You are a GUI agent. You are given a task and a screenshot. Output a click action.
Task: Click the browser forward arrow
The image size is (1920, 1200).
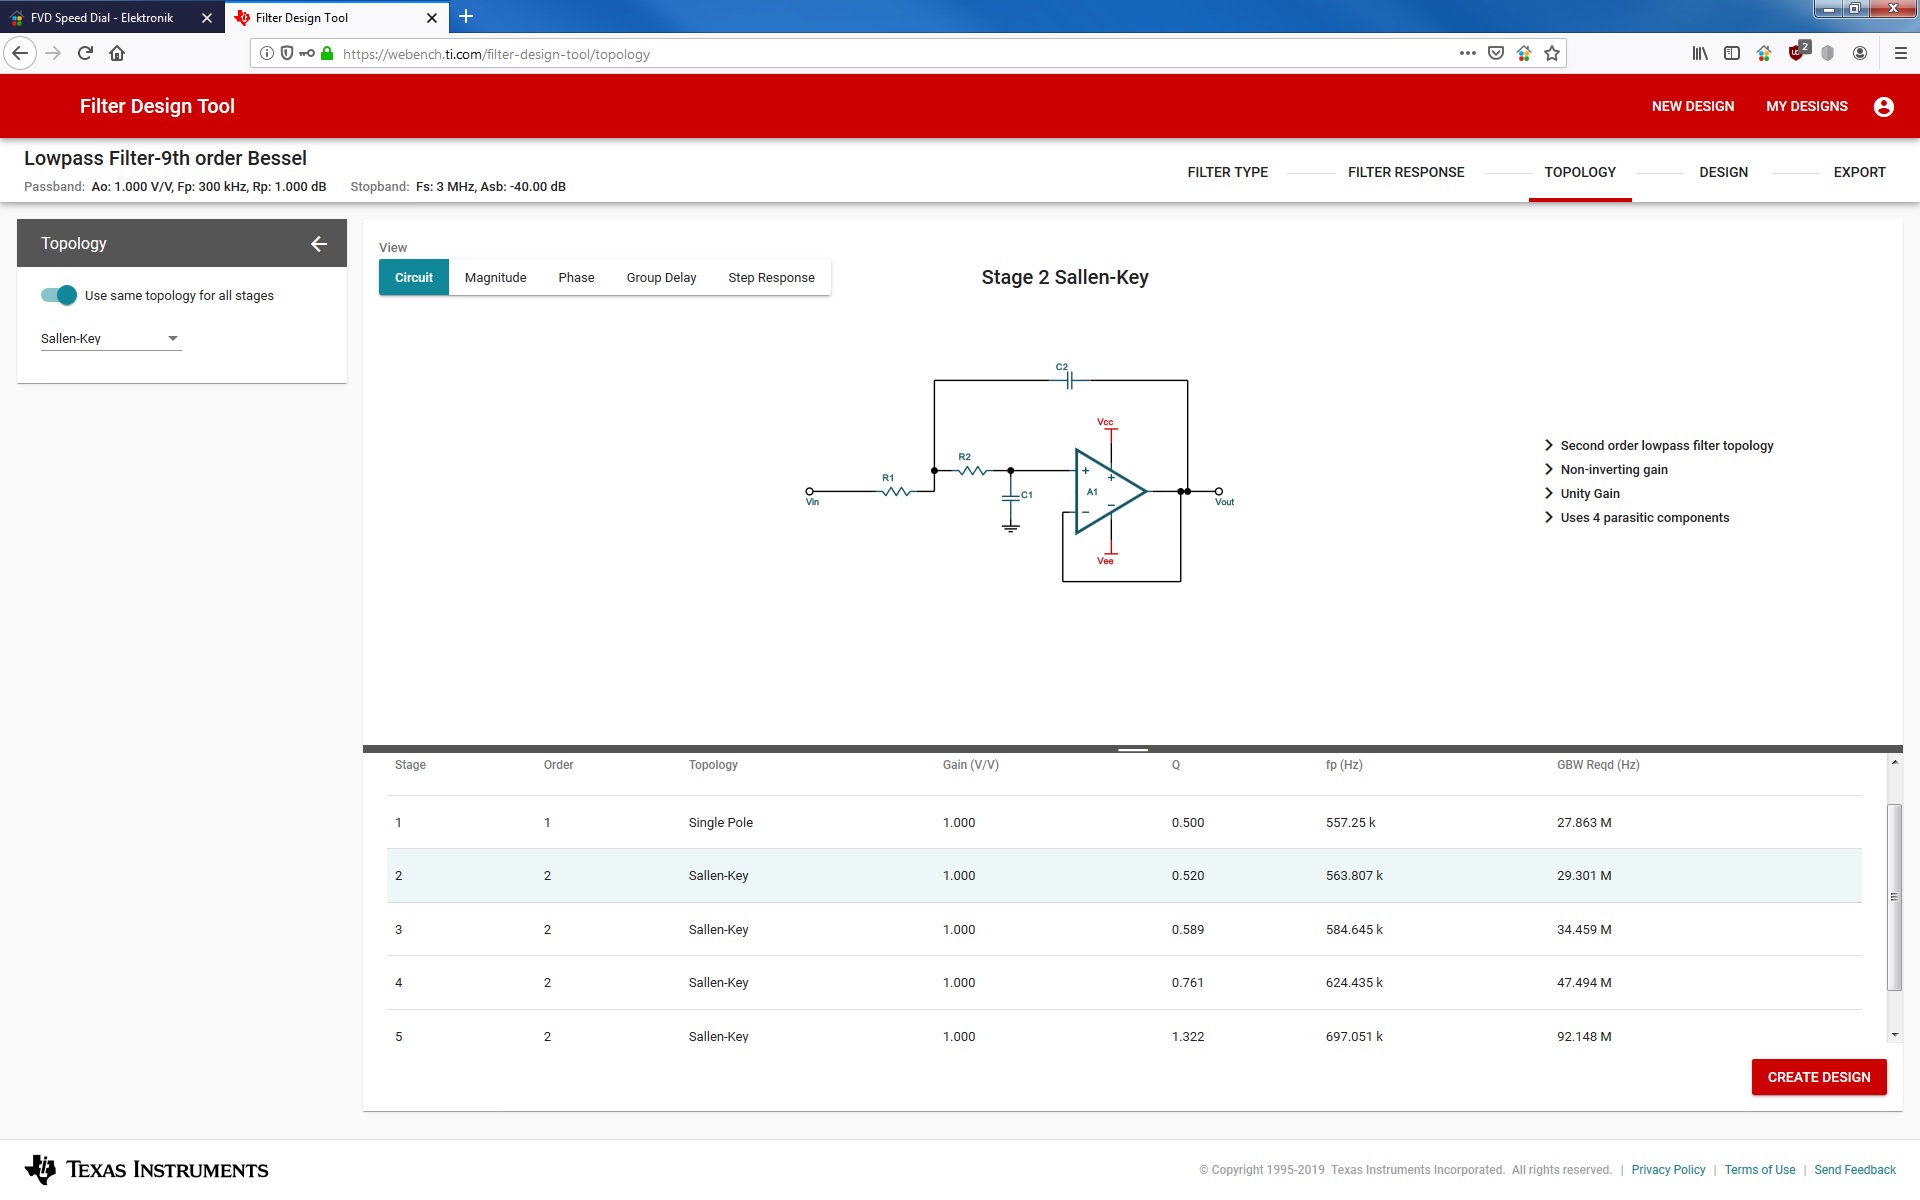pos(53,54)
